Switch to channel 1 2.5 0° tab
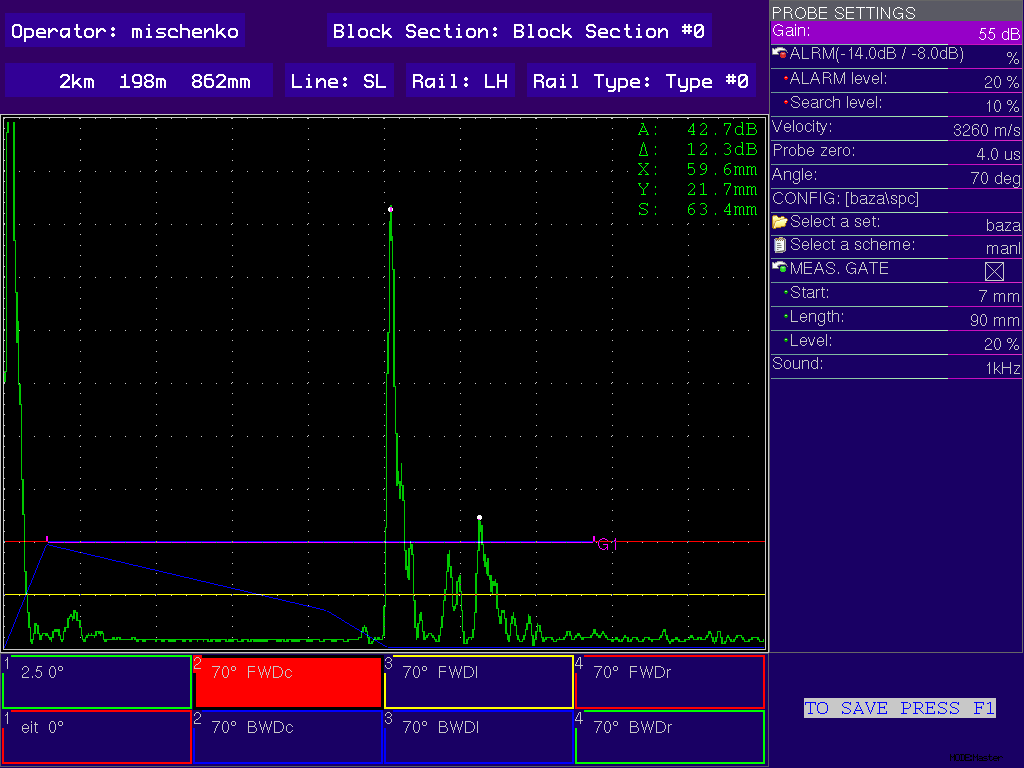Image resolution: width=1024 pixels, height=768 pixels. pos(97,682)
